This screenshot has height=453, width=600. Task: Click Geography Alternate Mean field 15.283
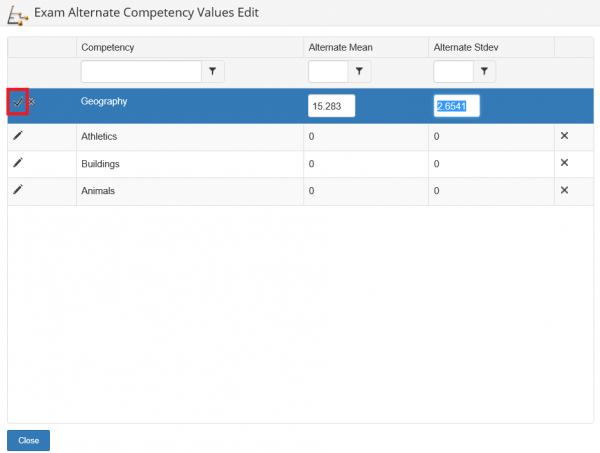(331, 106)
